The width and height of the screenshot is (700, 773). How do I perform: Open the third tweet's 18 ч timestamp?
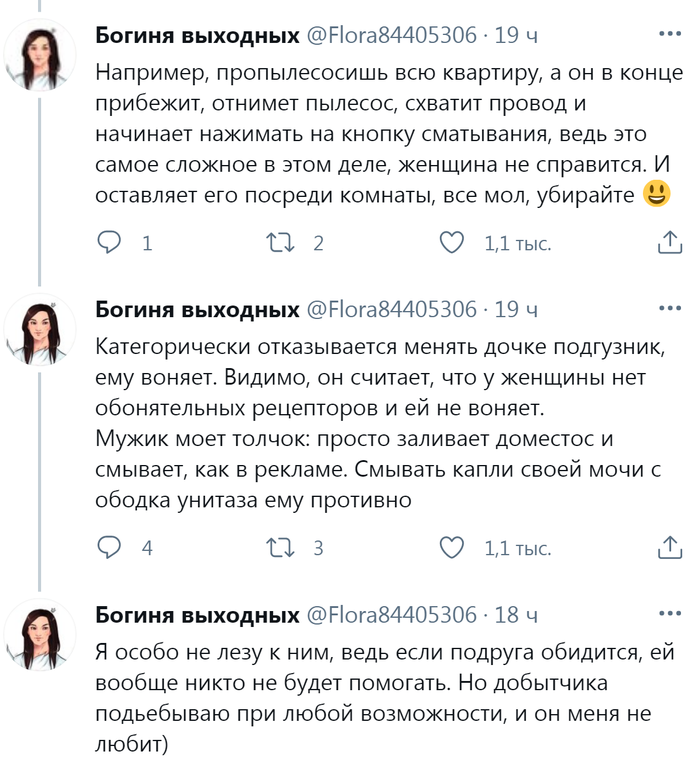[518, 615]
